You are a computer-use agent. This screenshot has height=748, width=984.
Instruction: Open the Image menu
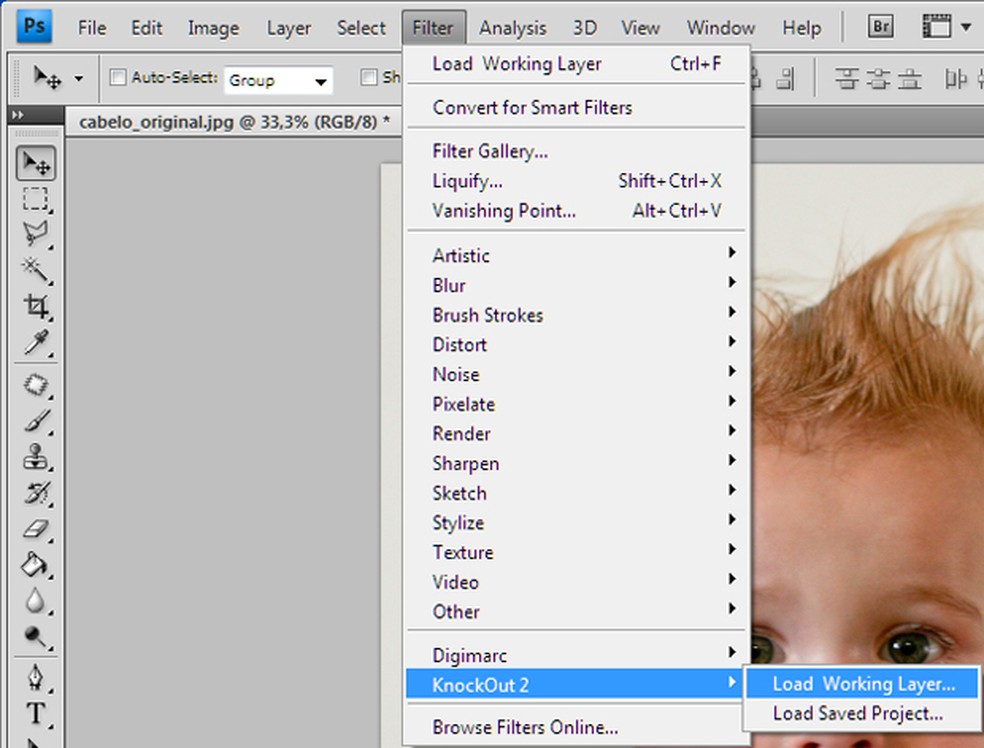(x=213, y=28)
